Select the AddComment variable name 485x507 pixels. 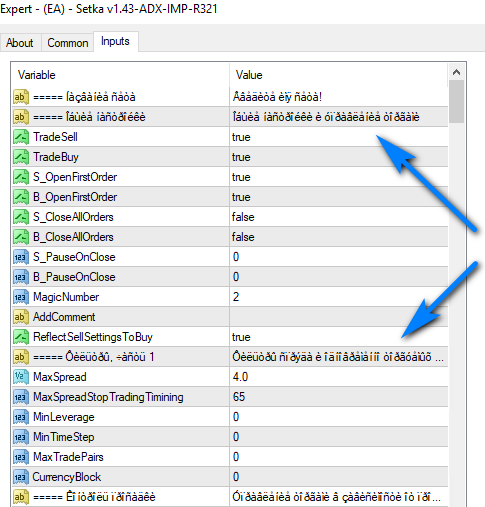[64, 317]
